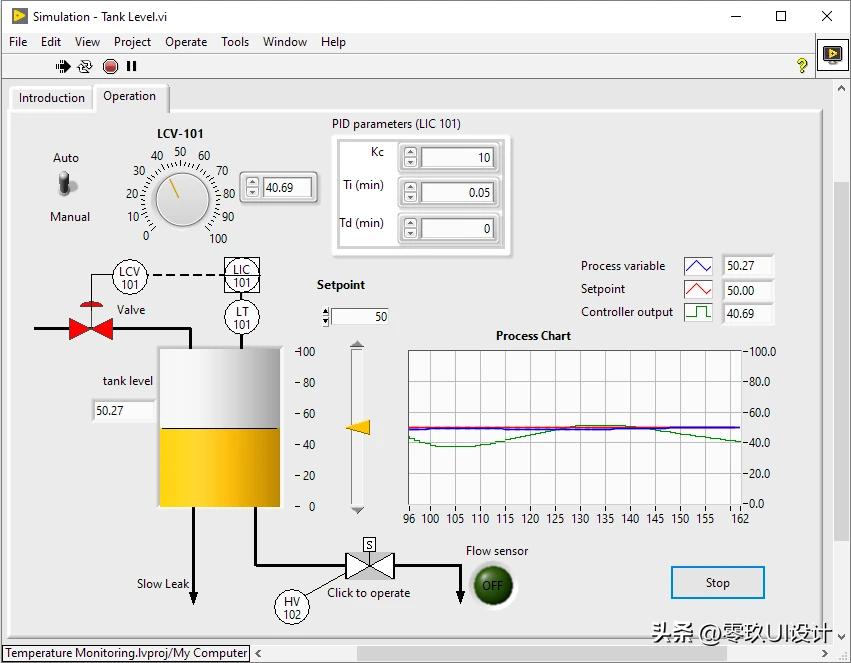Turn on the Flow sensor OFF LED
This screenshot has height=663, width=851.
(x=492, y=586)
